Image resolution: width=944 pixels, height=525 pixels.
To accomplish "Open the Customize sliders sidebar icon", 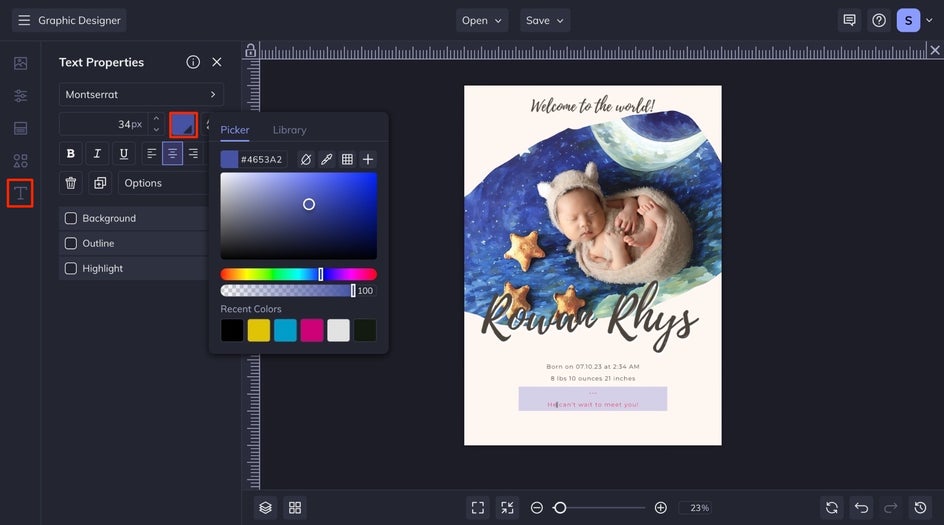I will pos(20,96).
